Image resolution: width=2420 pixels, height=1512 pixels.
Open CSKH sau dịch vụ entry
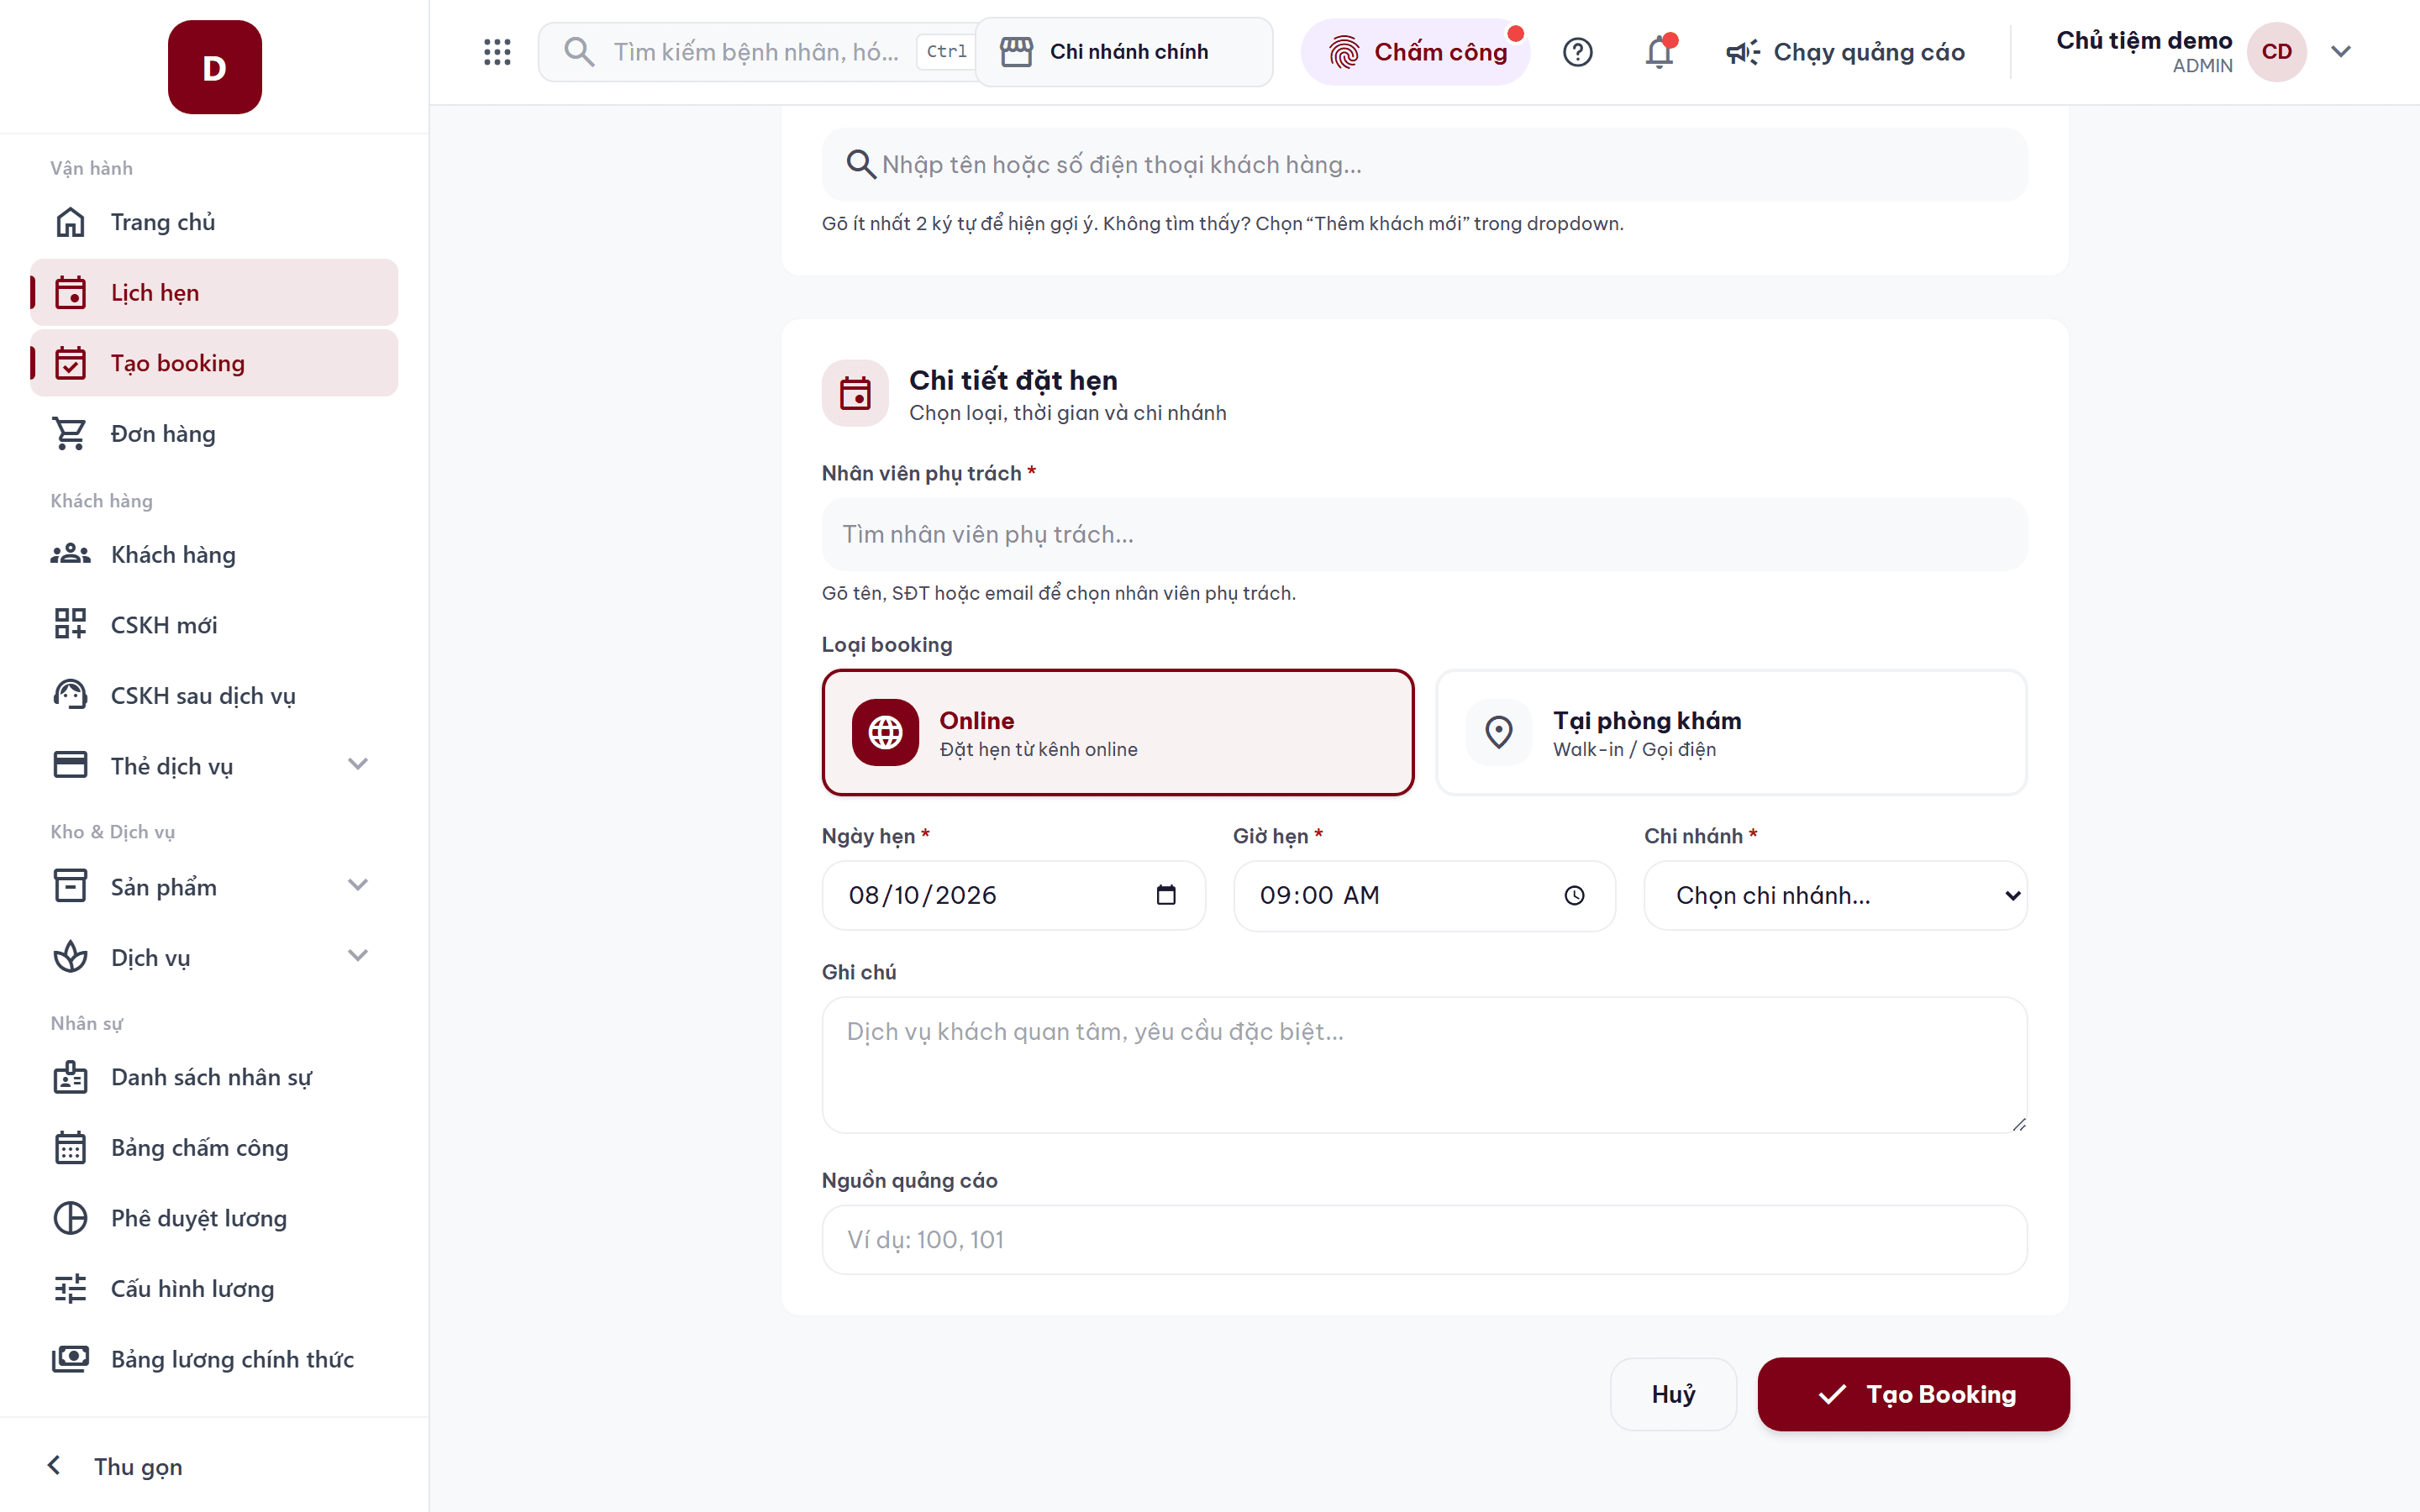[x=214, y=696]
